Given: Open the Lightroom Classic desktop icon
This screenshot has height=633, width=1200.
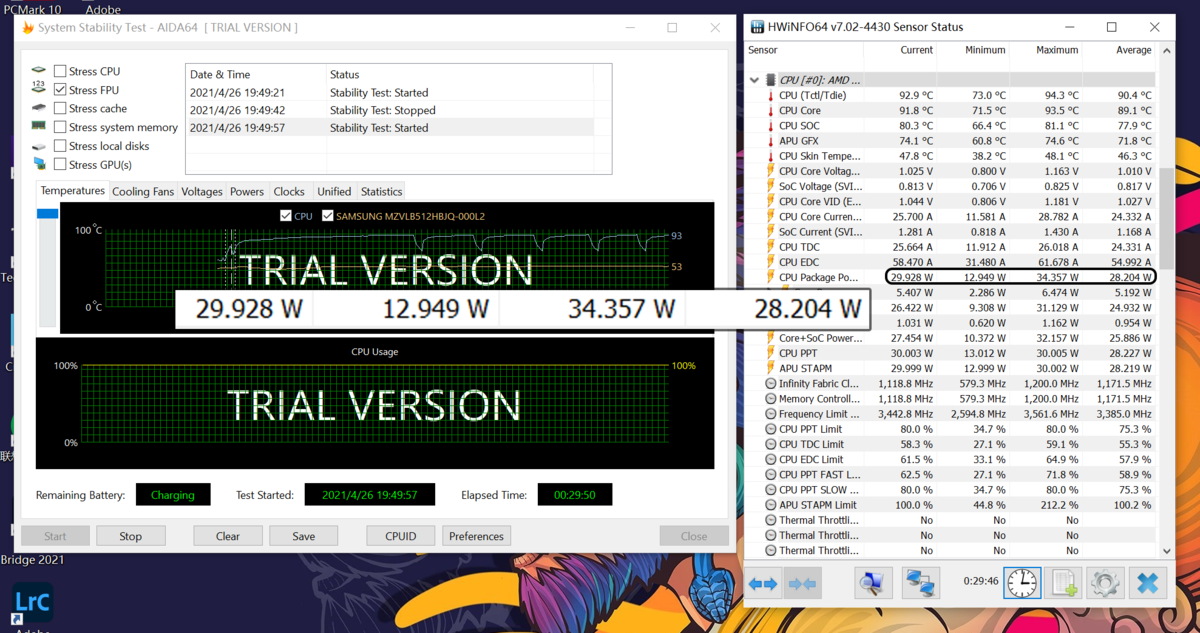Looking at the screenshot, I should [x=32, y=604].
